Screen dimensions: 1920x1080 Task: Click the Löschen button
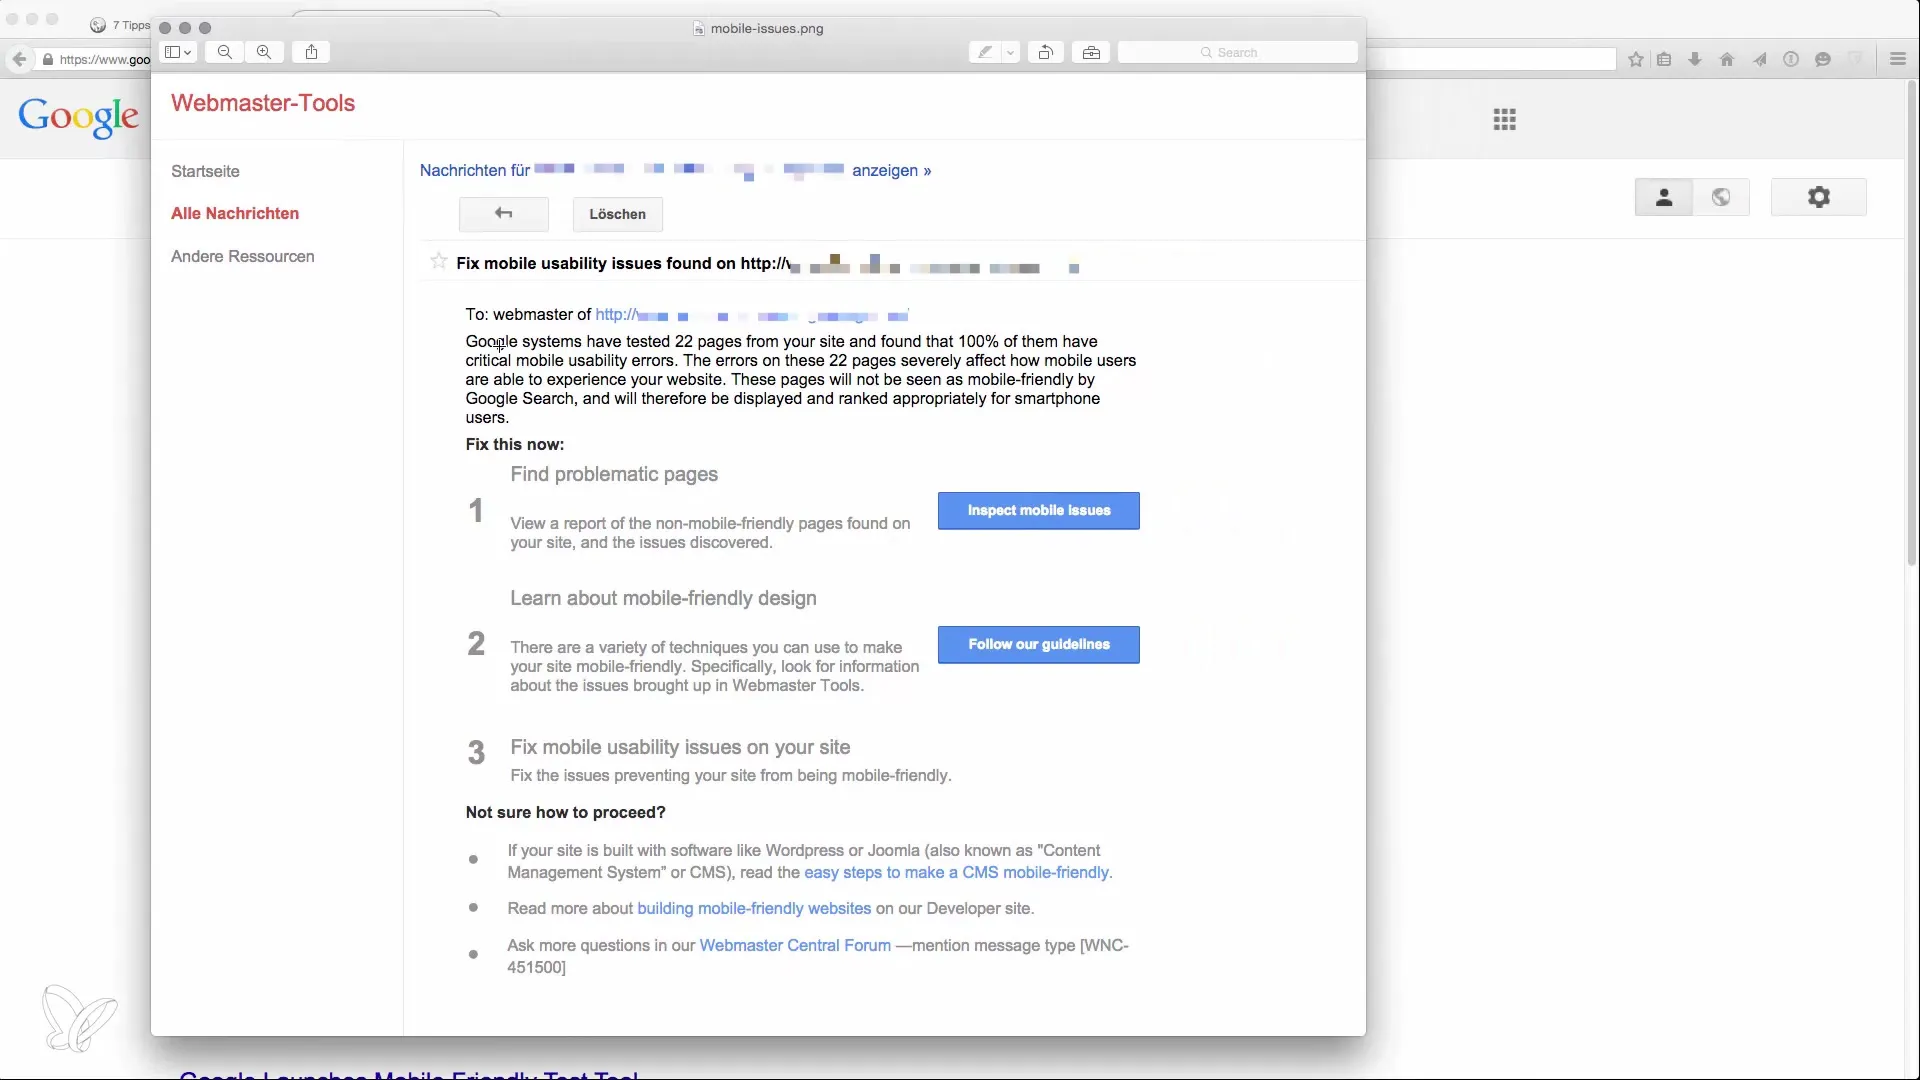[x=618, y=214]
